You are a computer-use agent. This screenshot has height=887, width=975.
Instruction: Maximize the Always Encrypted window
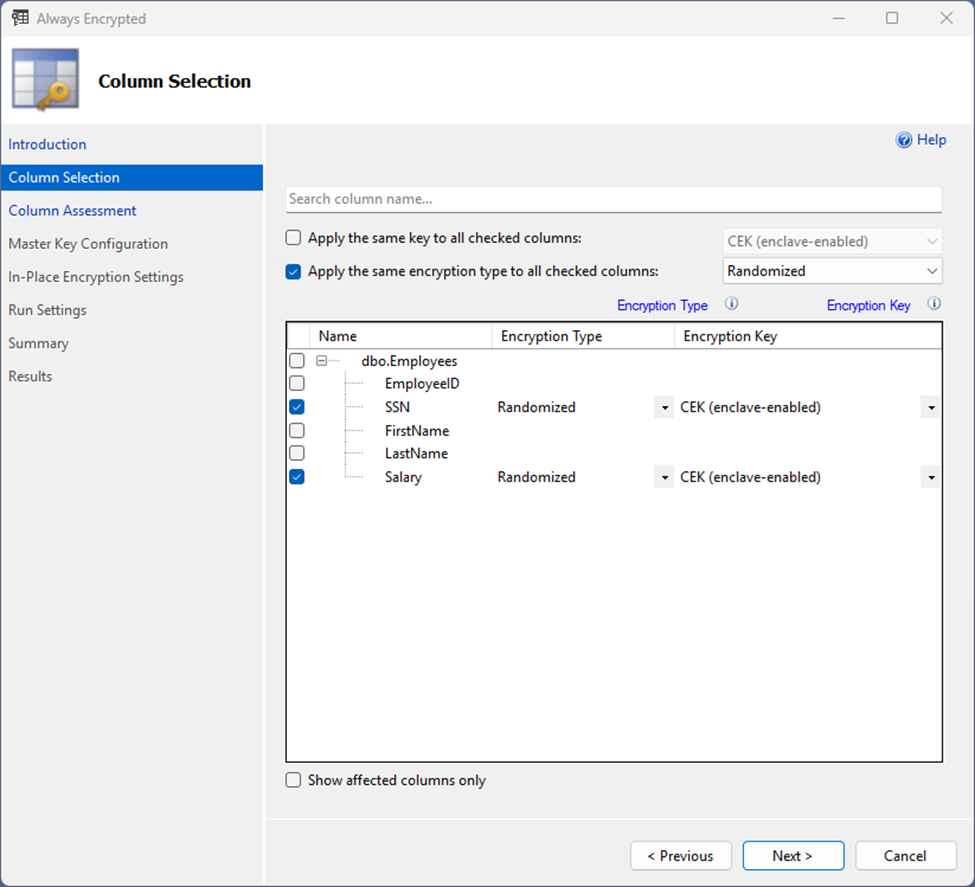pyautogui.click(x=892, y=18)
